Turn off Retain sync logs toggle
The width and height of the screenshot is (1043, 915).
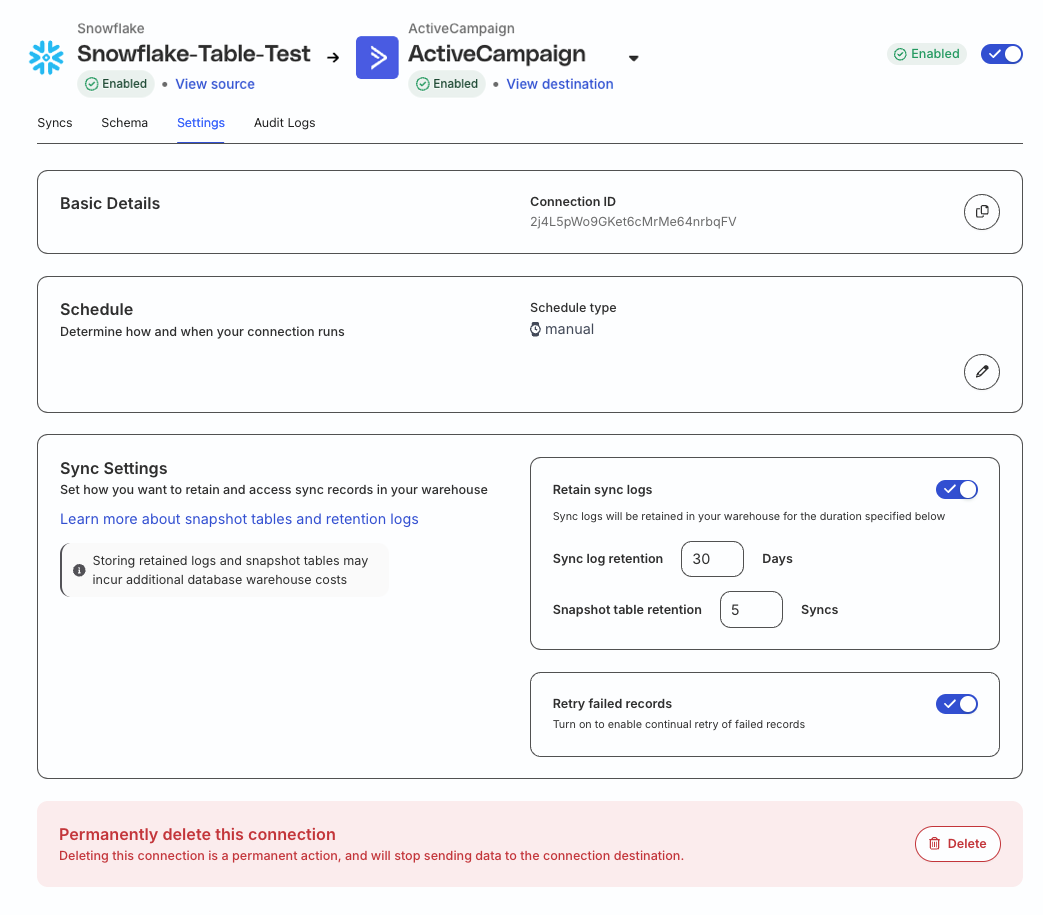(x=957, y=489)
